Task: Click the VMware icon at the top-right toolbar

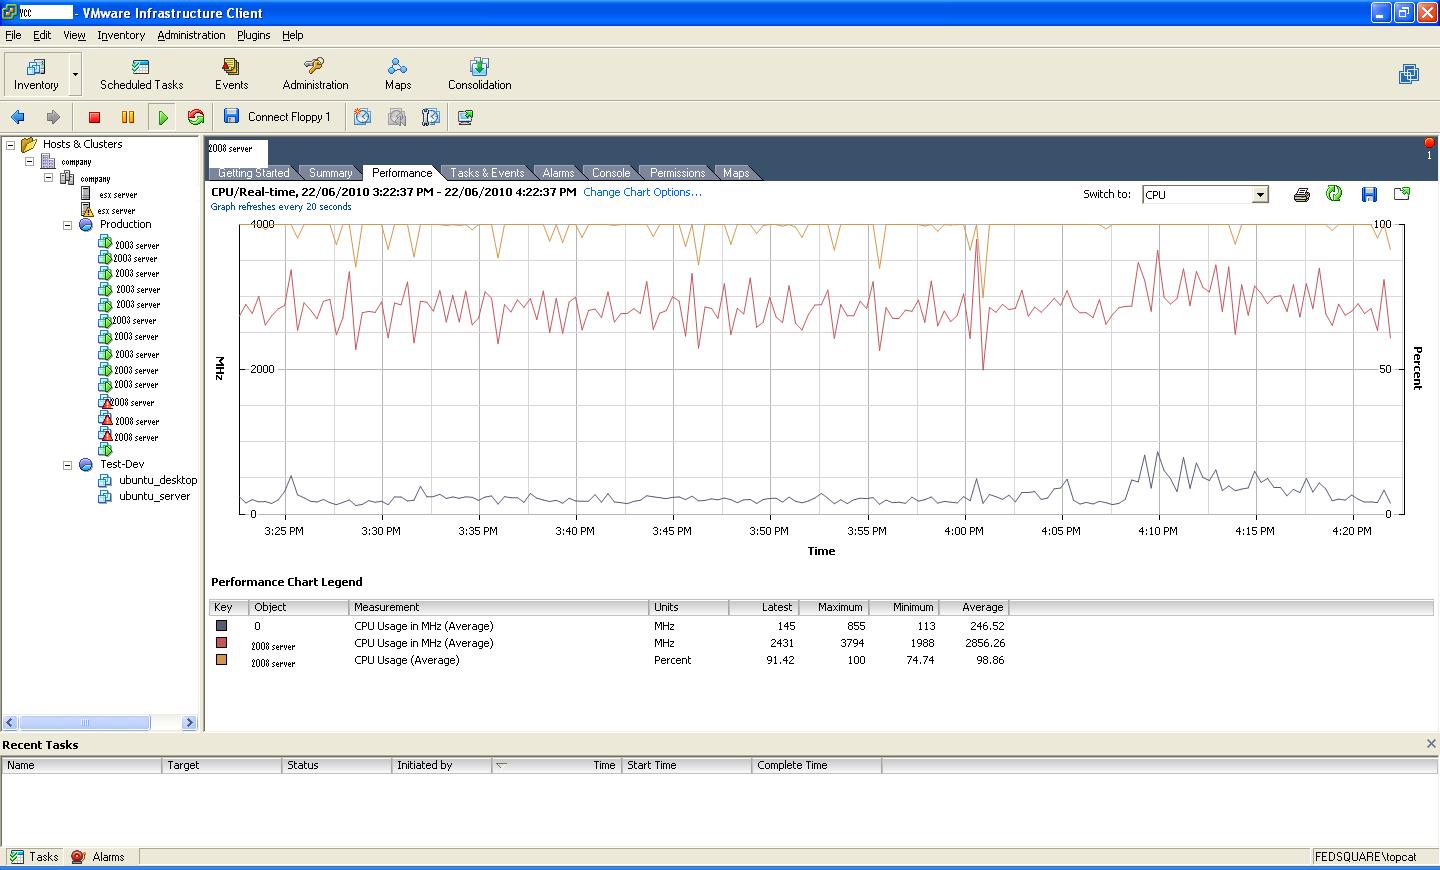Action: 1409,74
